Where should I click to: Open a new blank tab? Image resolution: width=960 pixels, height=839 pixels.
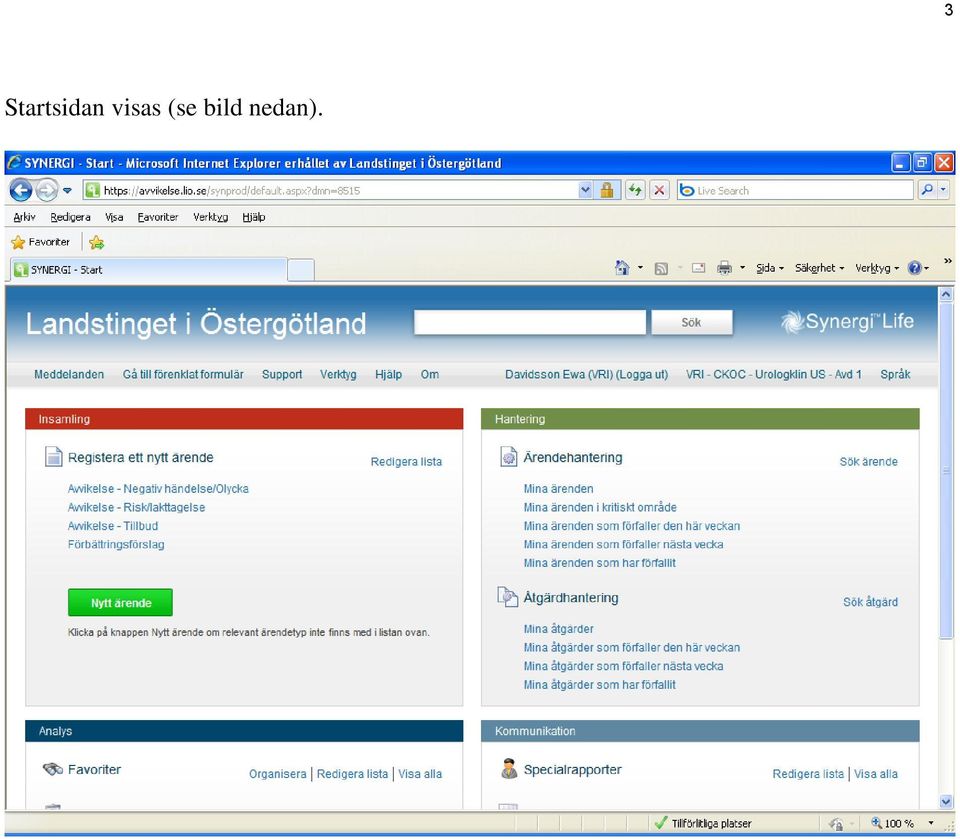[x=301, y=270]
